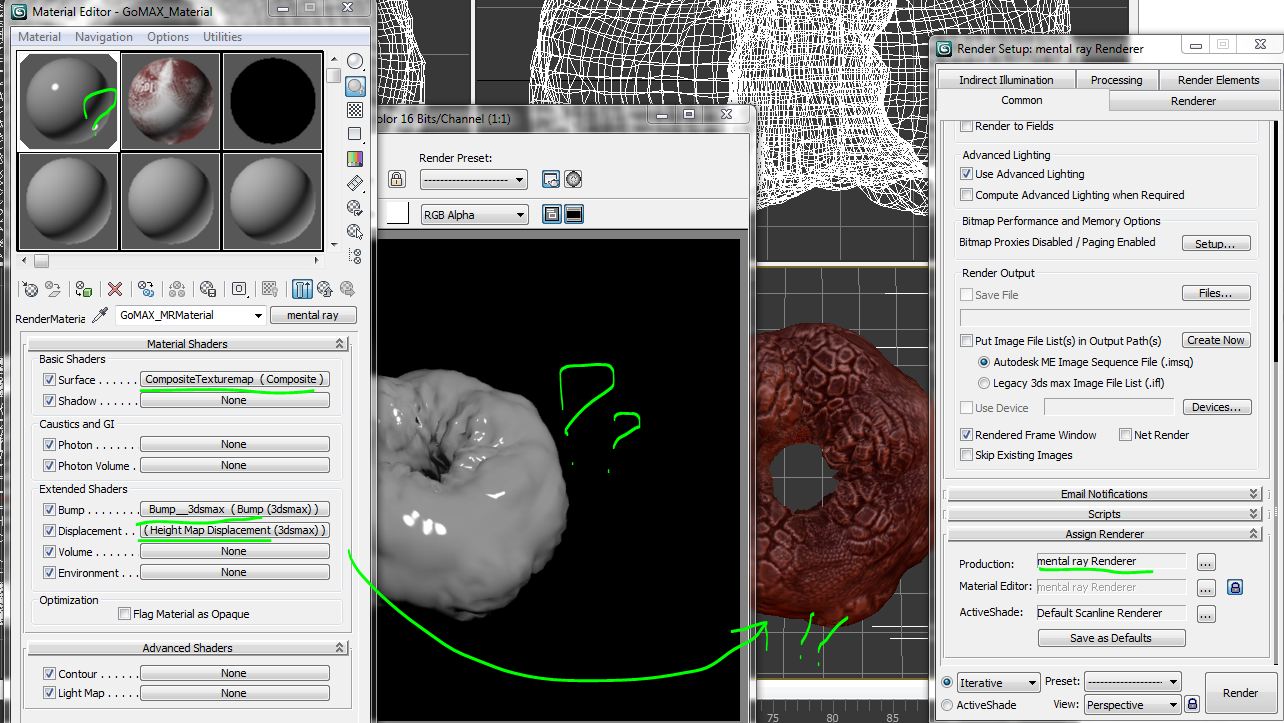Open the Utilities menu in Material Editor
This screenshot has height=723, width=1284.
222,37
